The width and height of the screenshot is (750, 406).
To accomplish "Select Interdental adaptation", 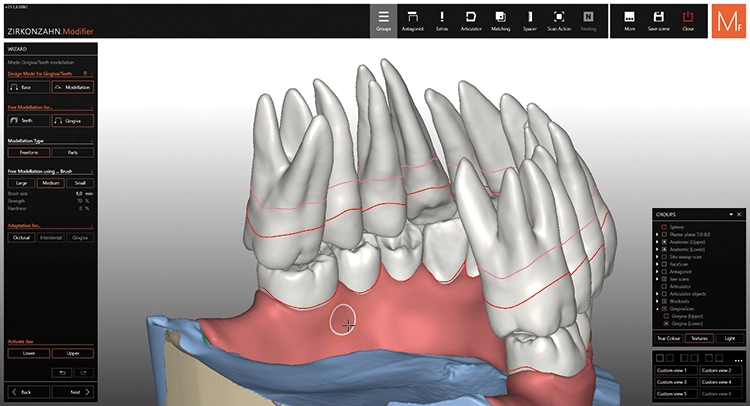I will tap(51, 238).
